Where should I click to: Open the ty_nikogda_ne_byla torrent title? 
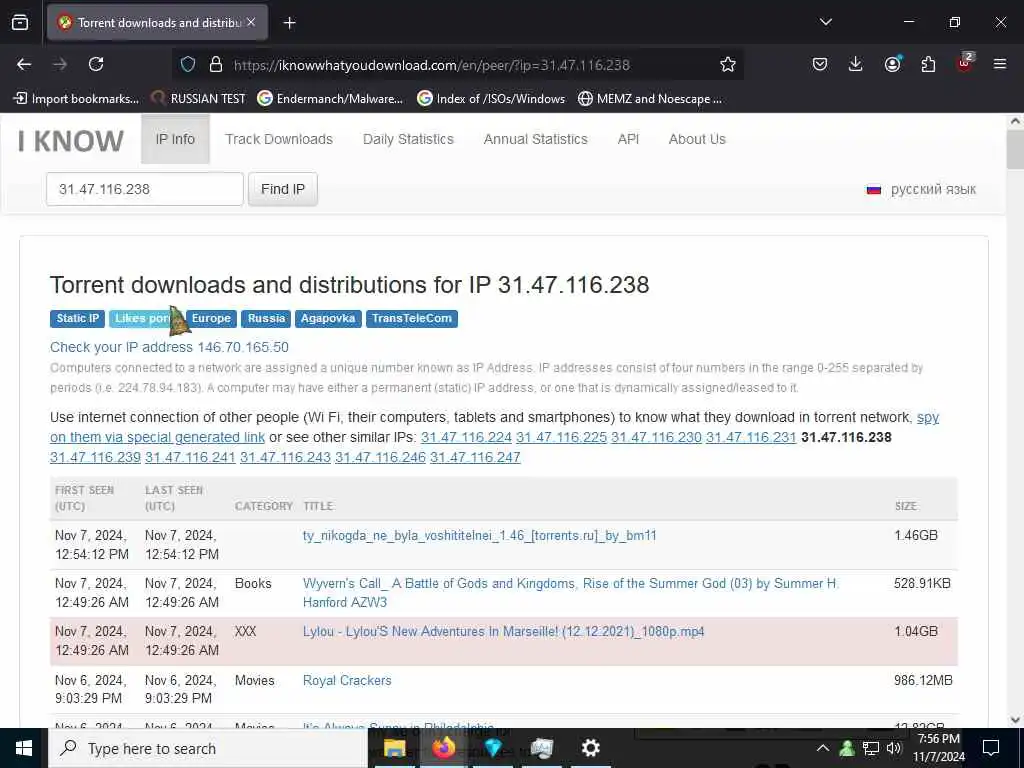click(479, 536)
